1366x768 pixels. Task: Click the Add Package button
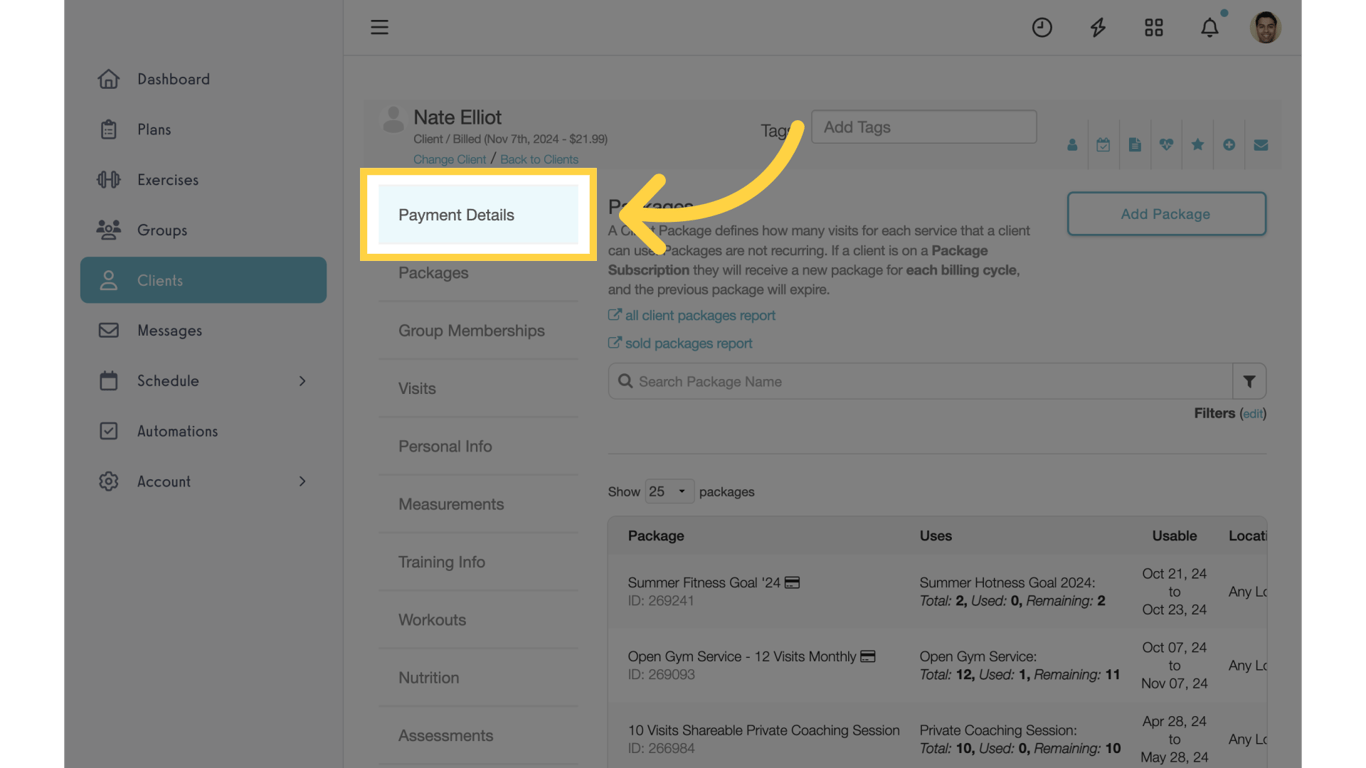coord(1166,214)
